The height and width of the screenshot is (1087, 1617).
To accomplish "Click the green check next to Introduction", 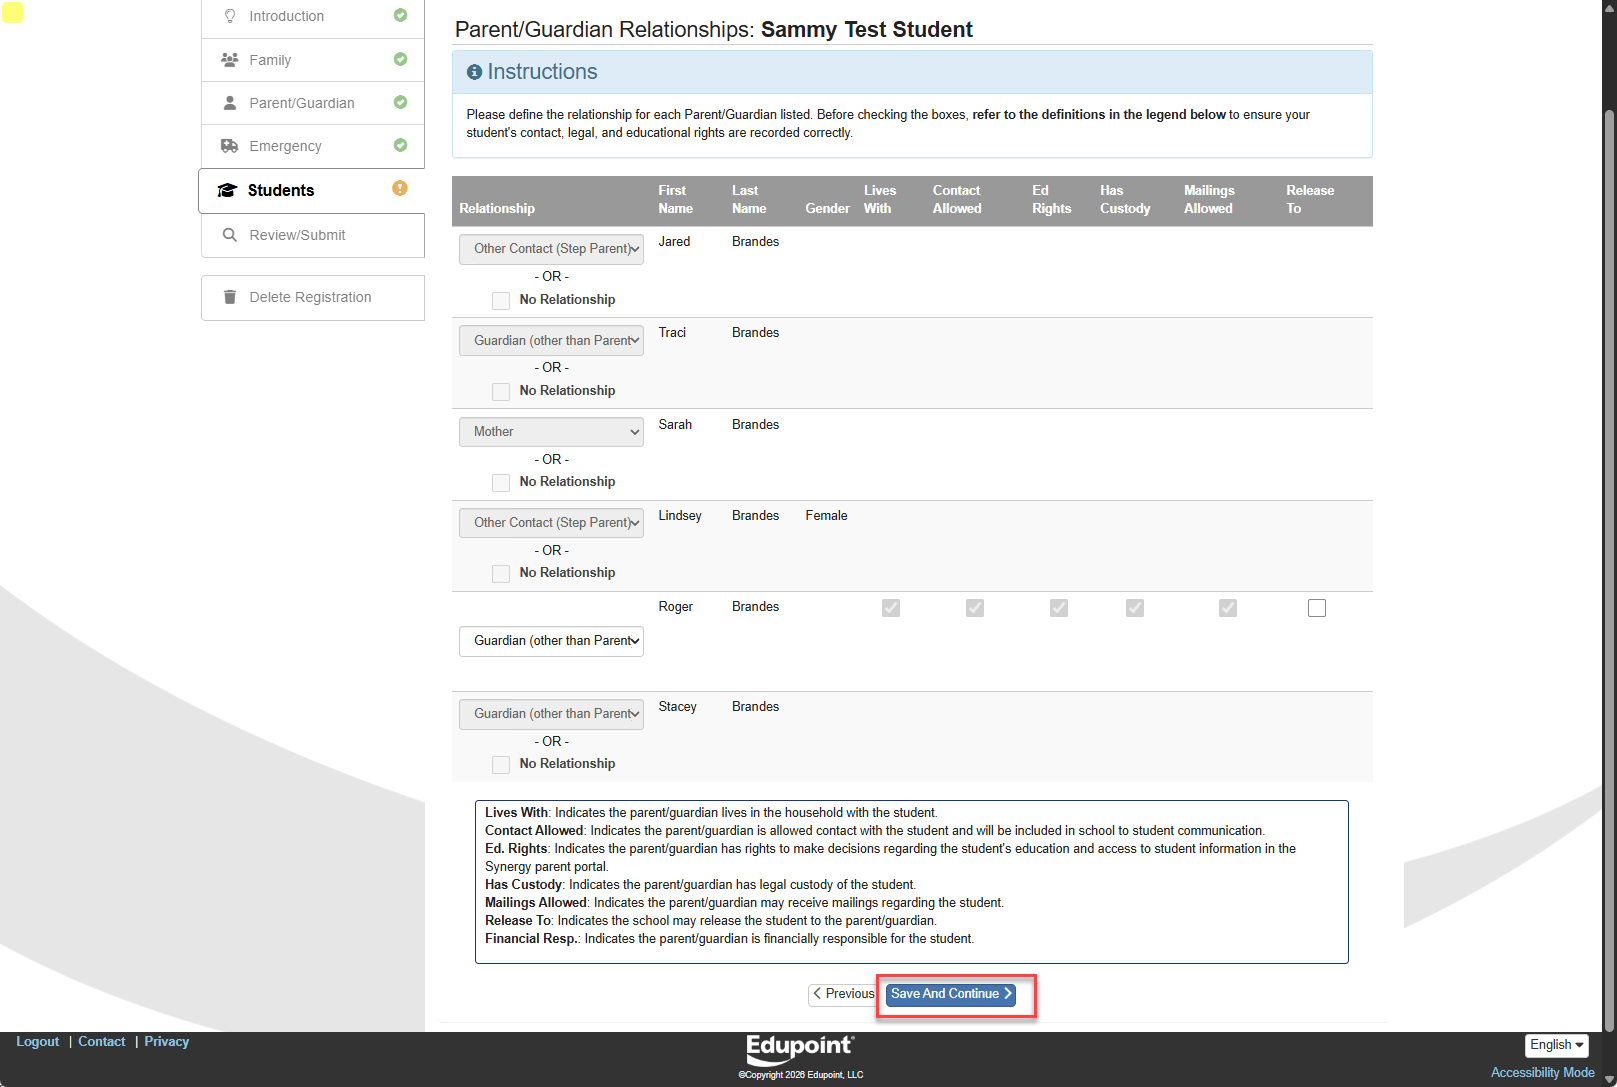I will tap(400, 15).
